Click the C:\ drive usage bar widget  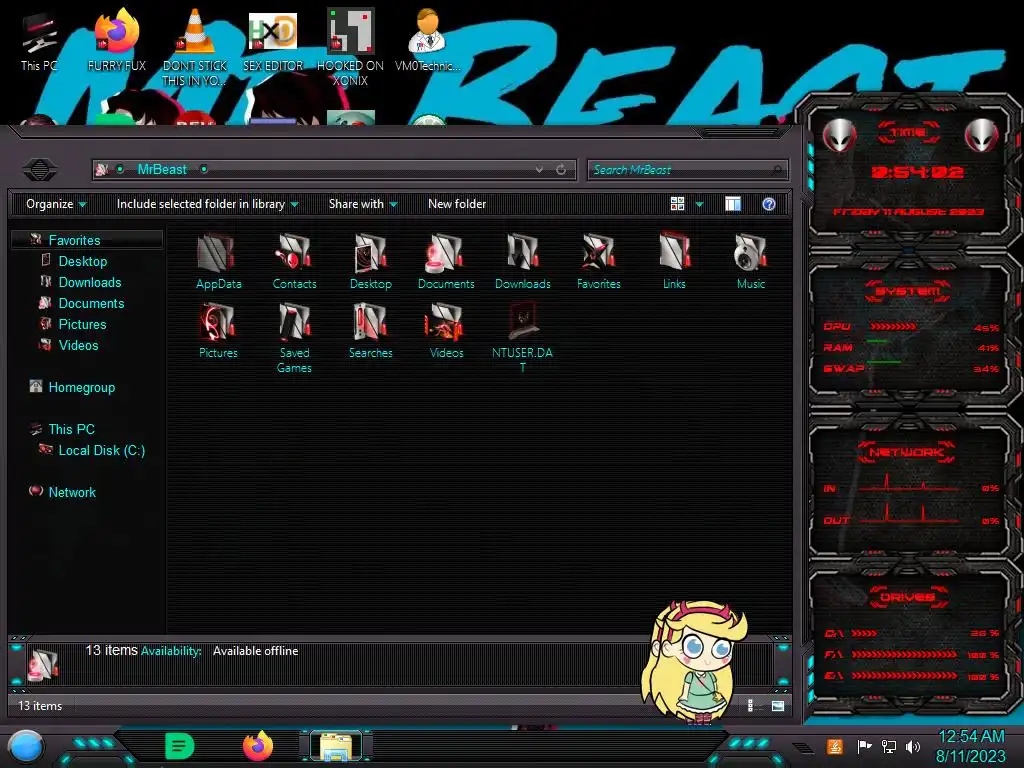[911, 633]
